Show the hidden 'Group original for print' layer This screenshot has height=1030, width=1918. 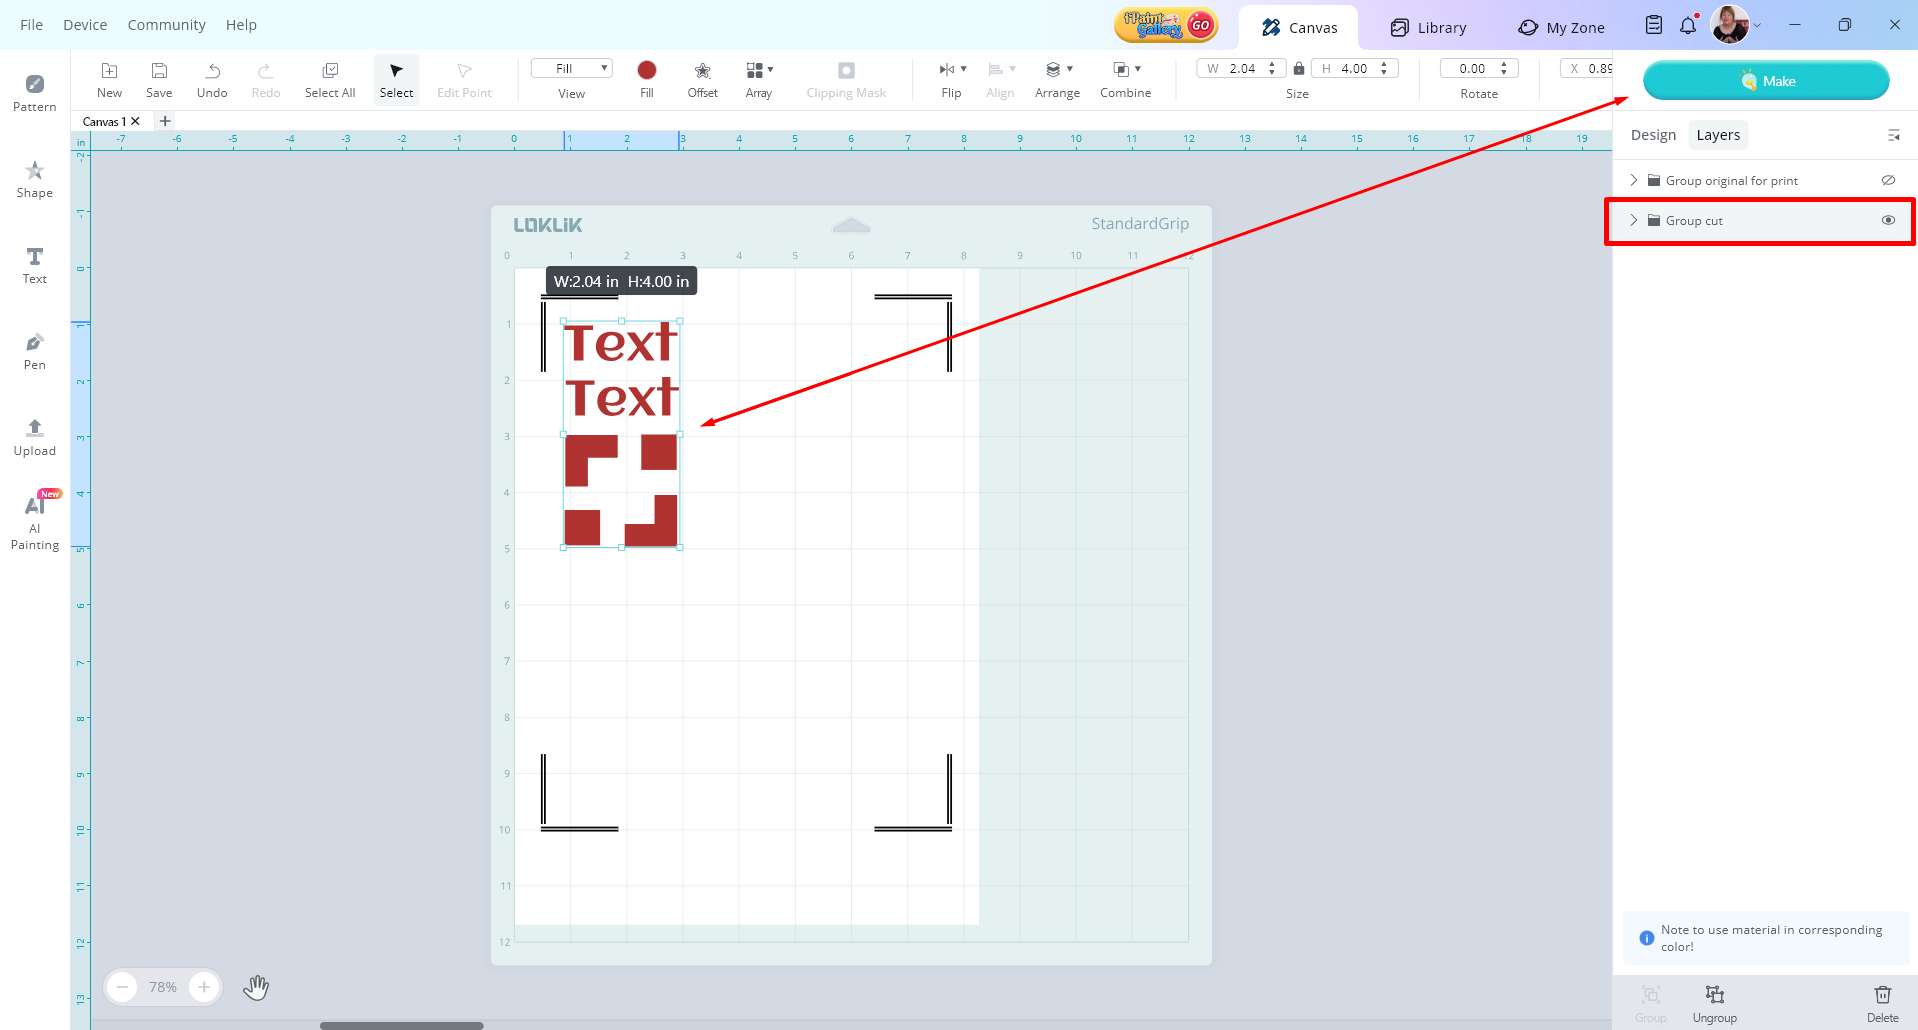1888,181
